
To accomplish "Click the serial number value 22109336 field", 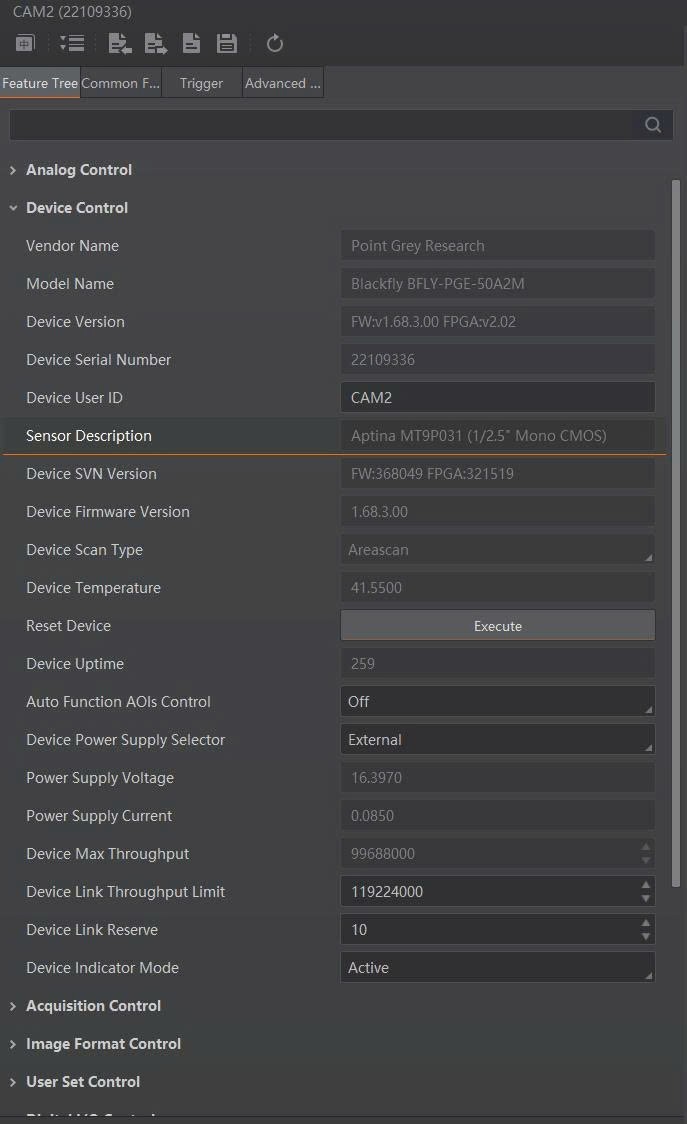I will 498,360.
